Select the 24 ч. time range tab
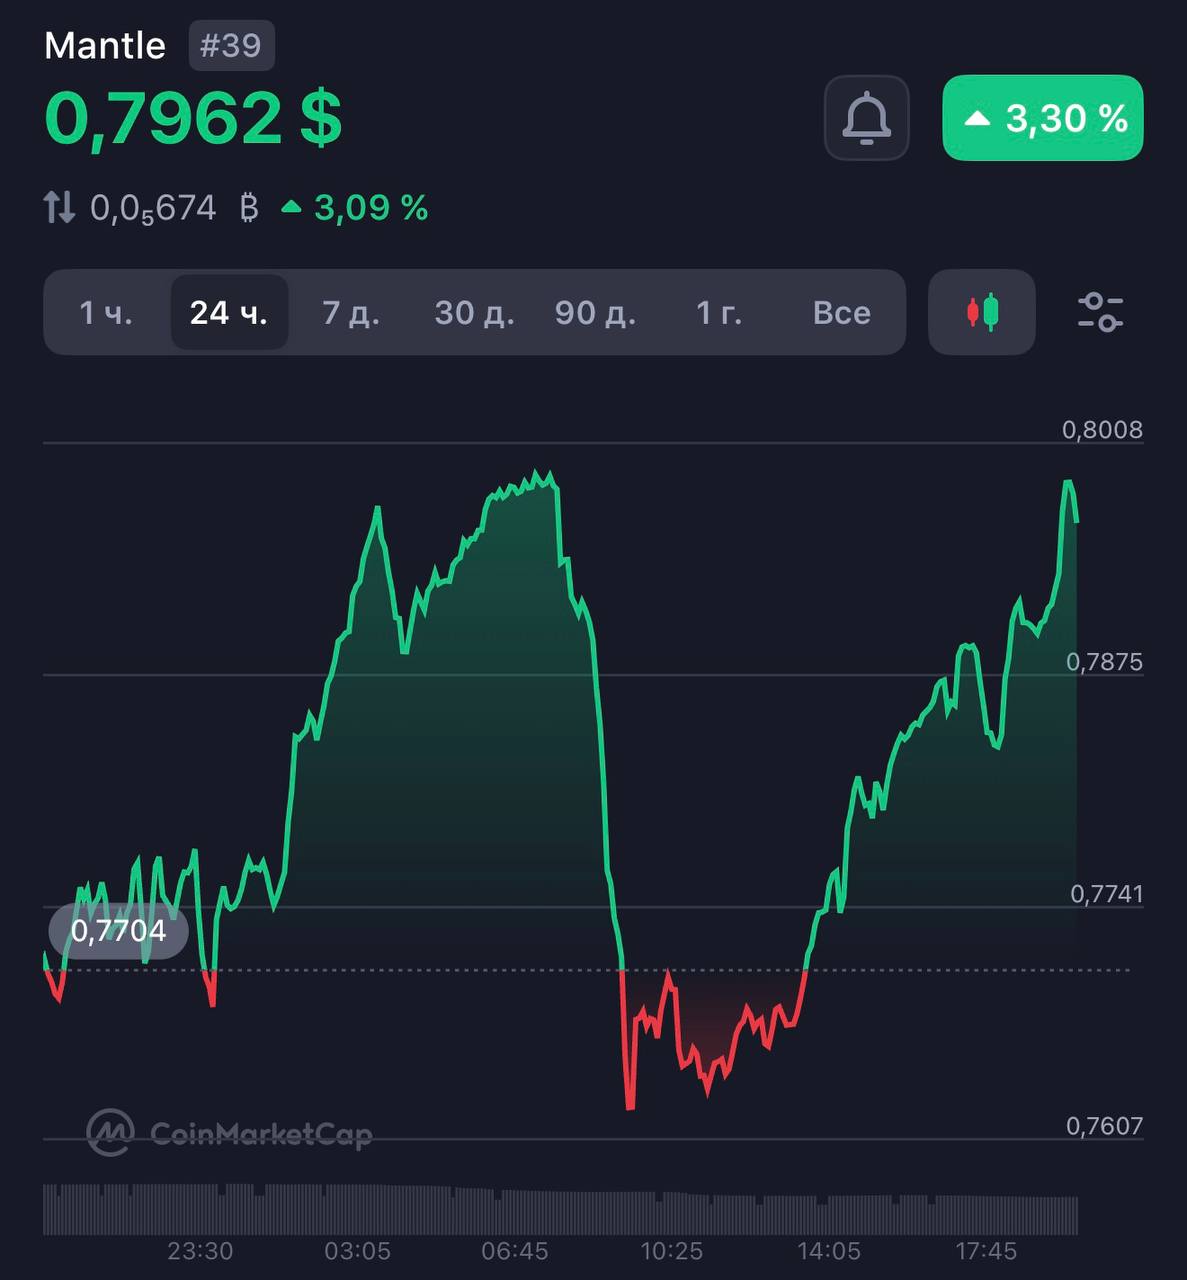The image size is (1187, 1280). pos(229,313)
